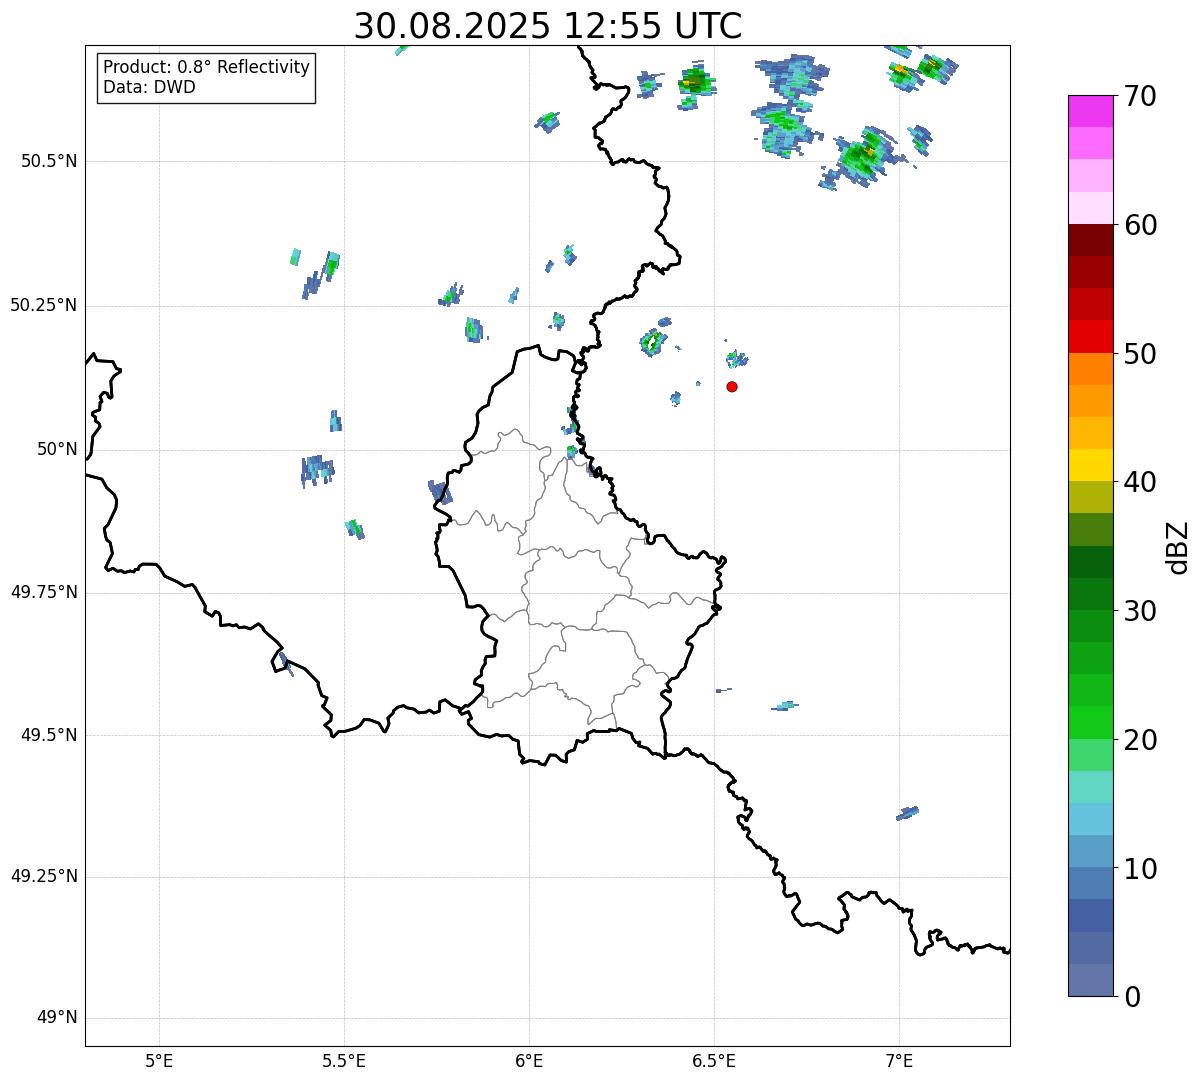
Task: Click the ring-shaped radar echo northwest of the red dot
Action: 653,342
